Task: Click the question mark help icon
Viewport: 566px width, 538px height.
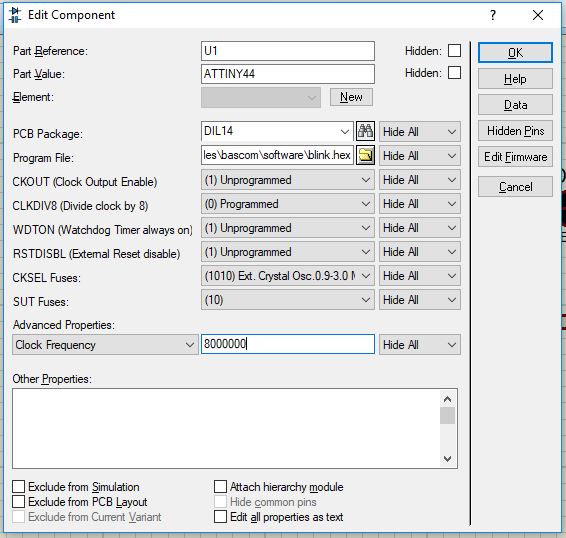Action: tap(493, 15)
